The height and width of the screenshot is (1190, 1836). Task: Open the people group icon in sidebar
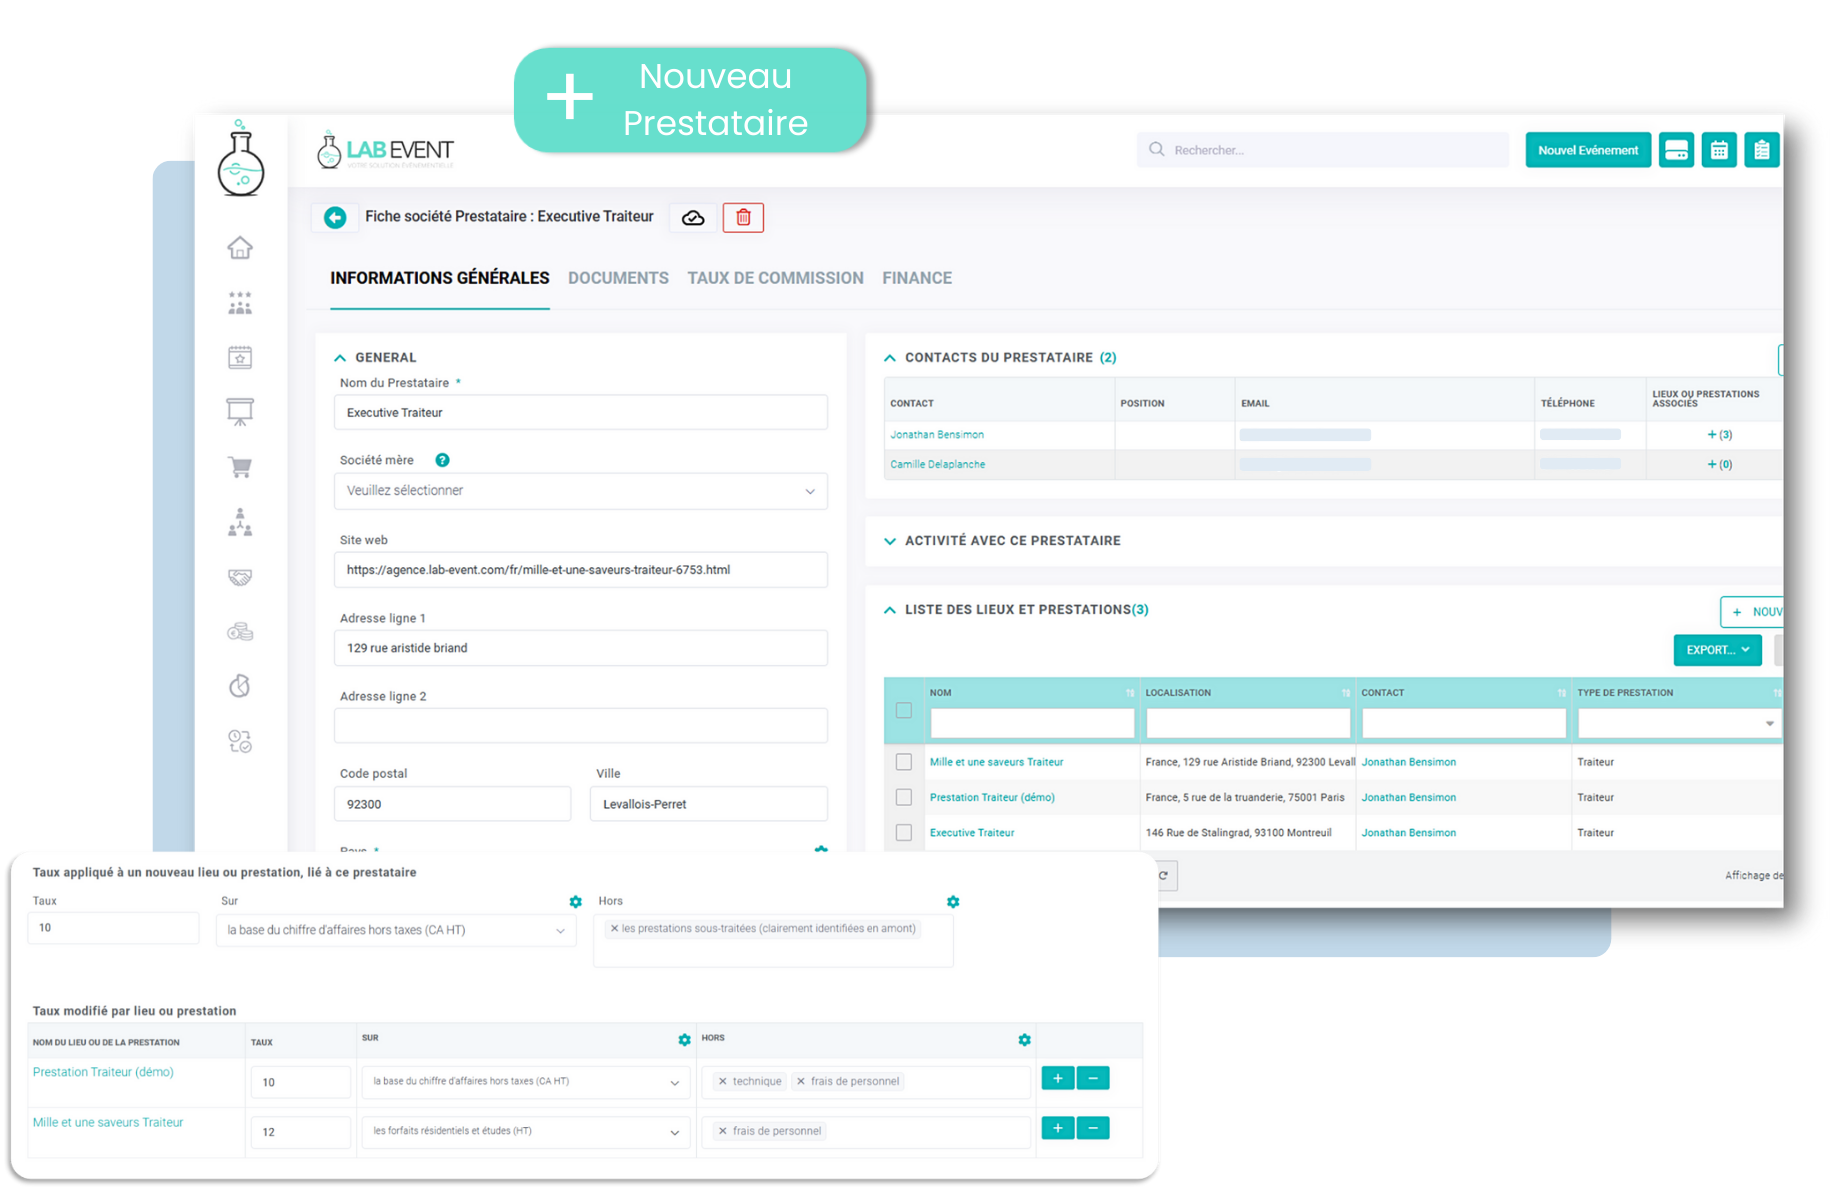point(240,303)
